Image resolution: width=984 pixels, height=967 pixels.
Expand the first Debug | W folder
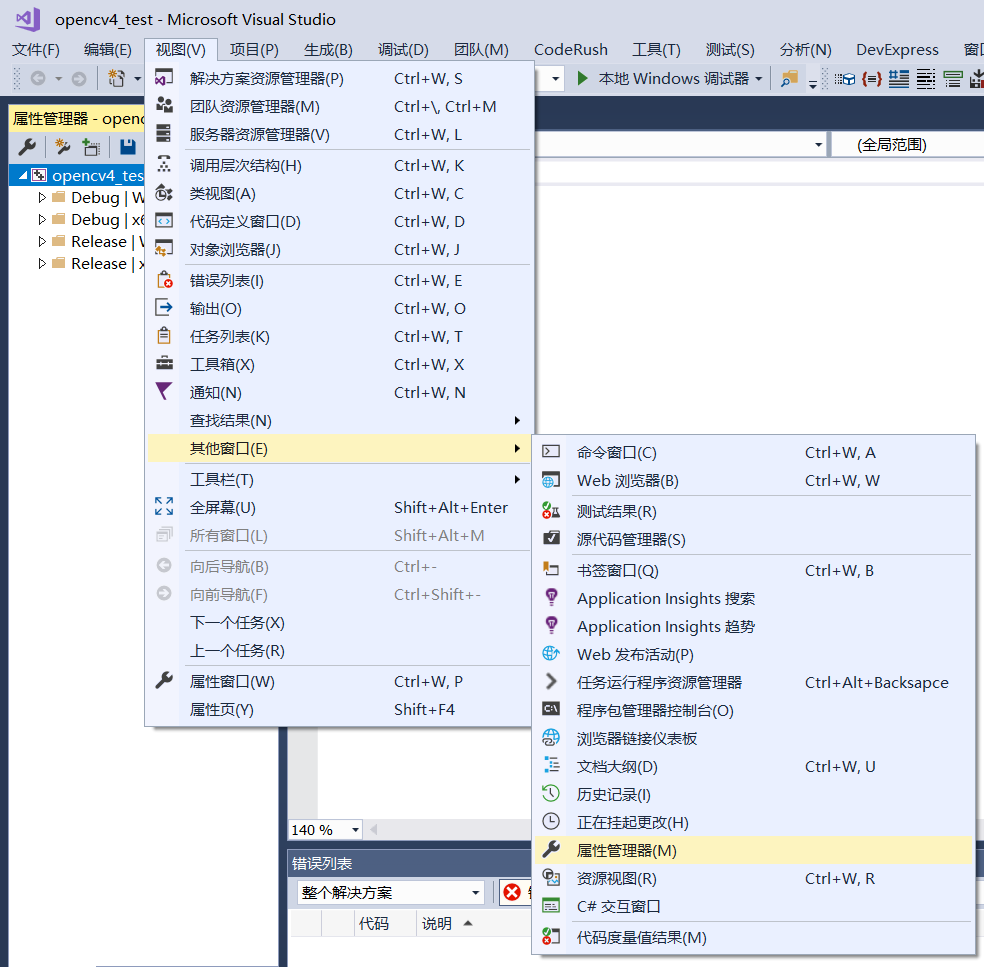(x=42, y=198)
